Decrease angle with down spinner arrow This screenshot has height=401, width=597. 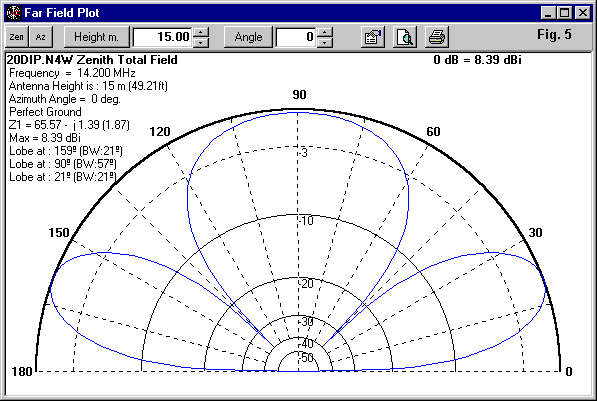click(325, 42)
